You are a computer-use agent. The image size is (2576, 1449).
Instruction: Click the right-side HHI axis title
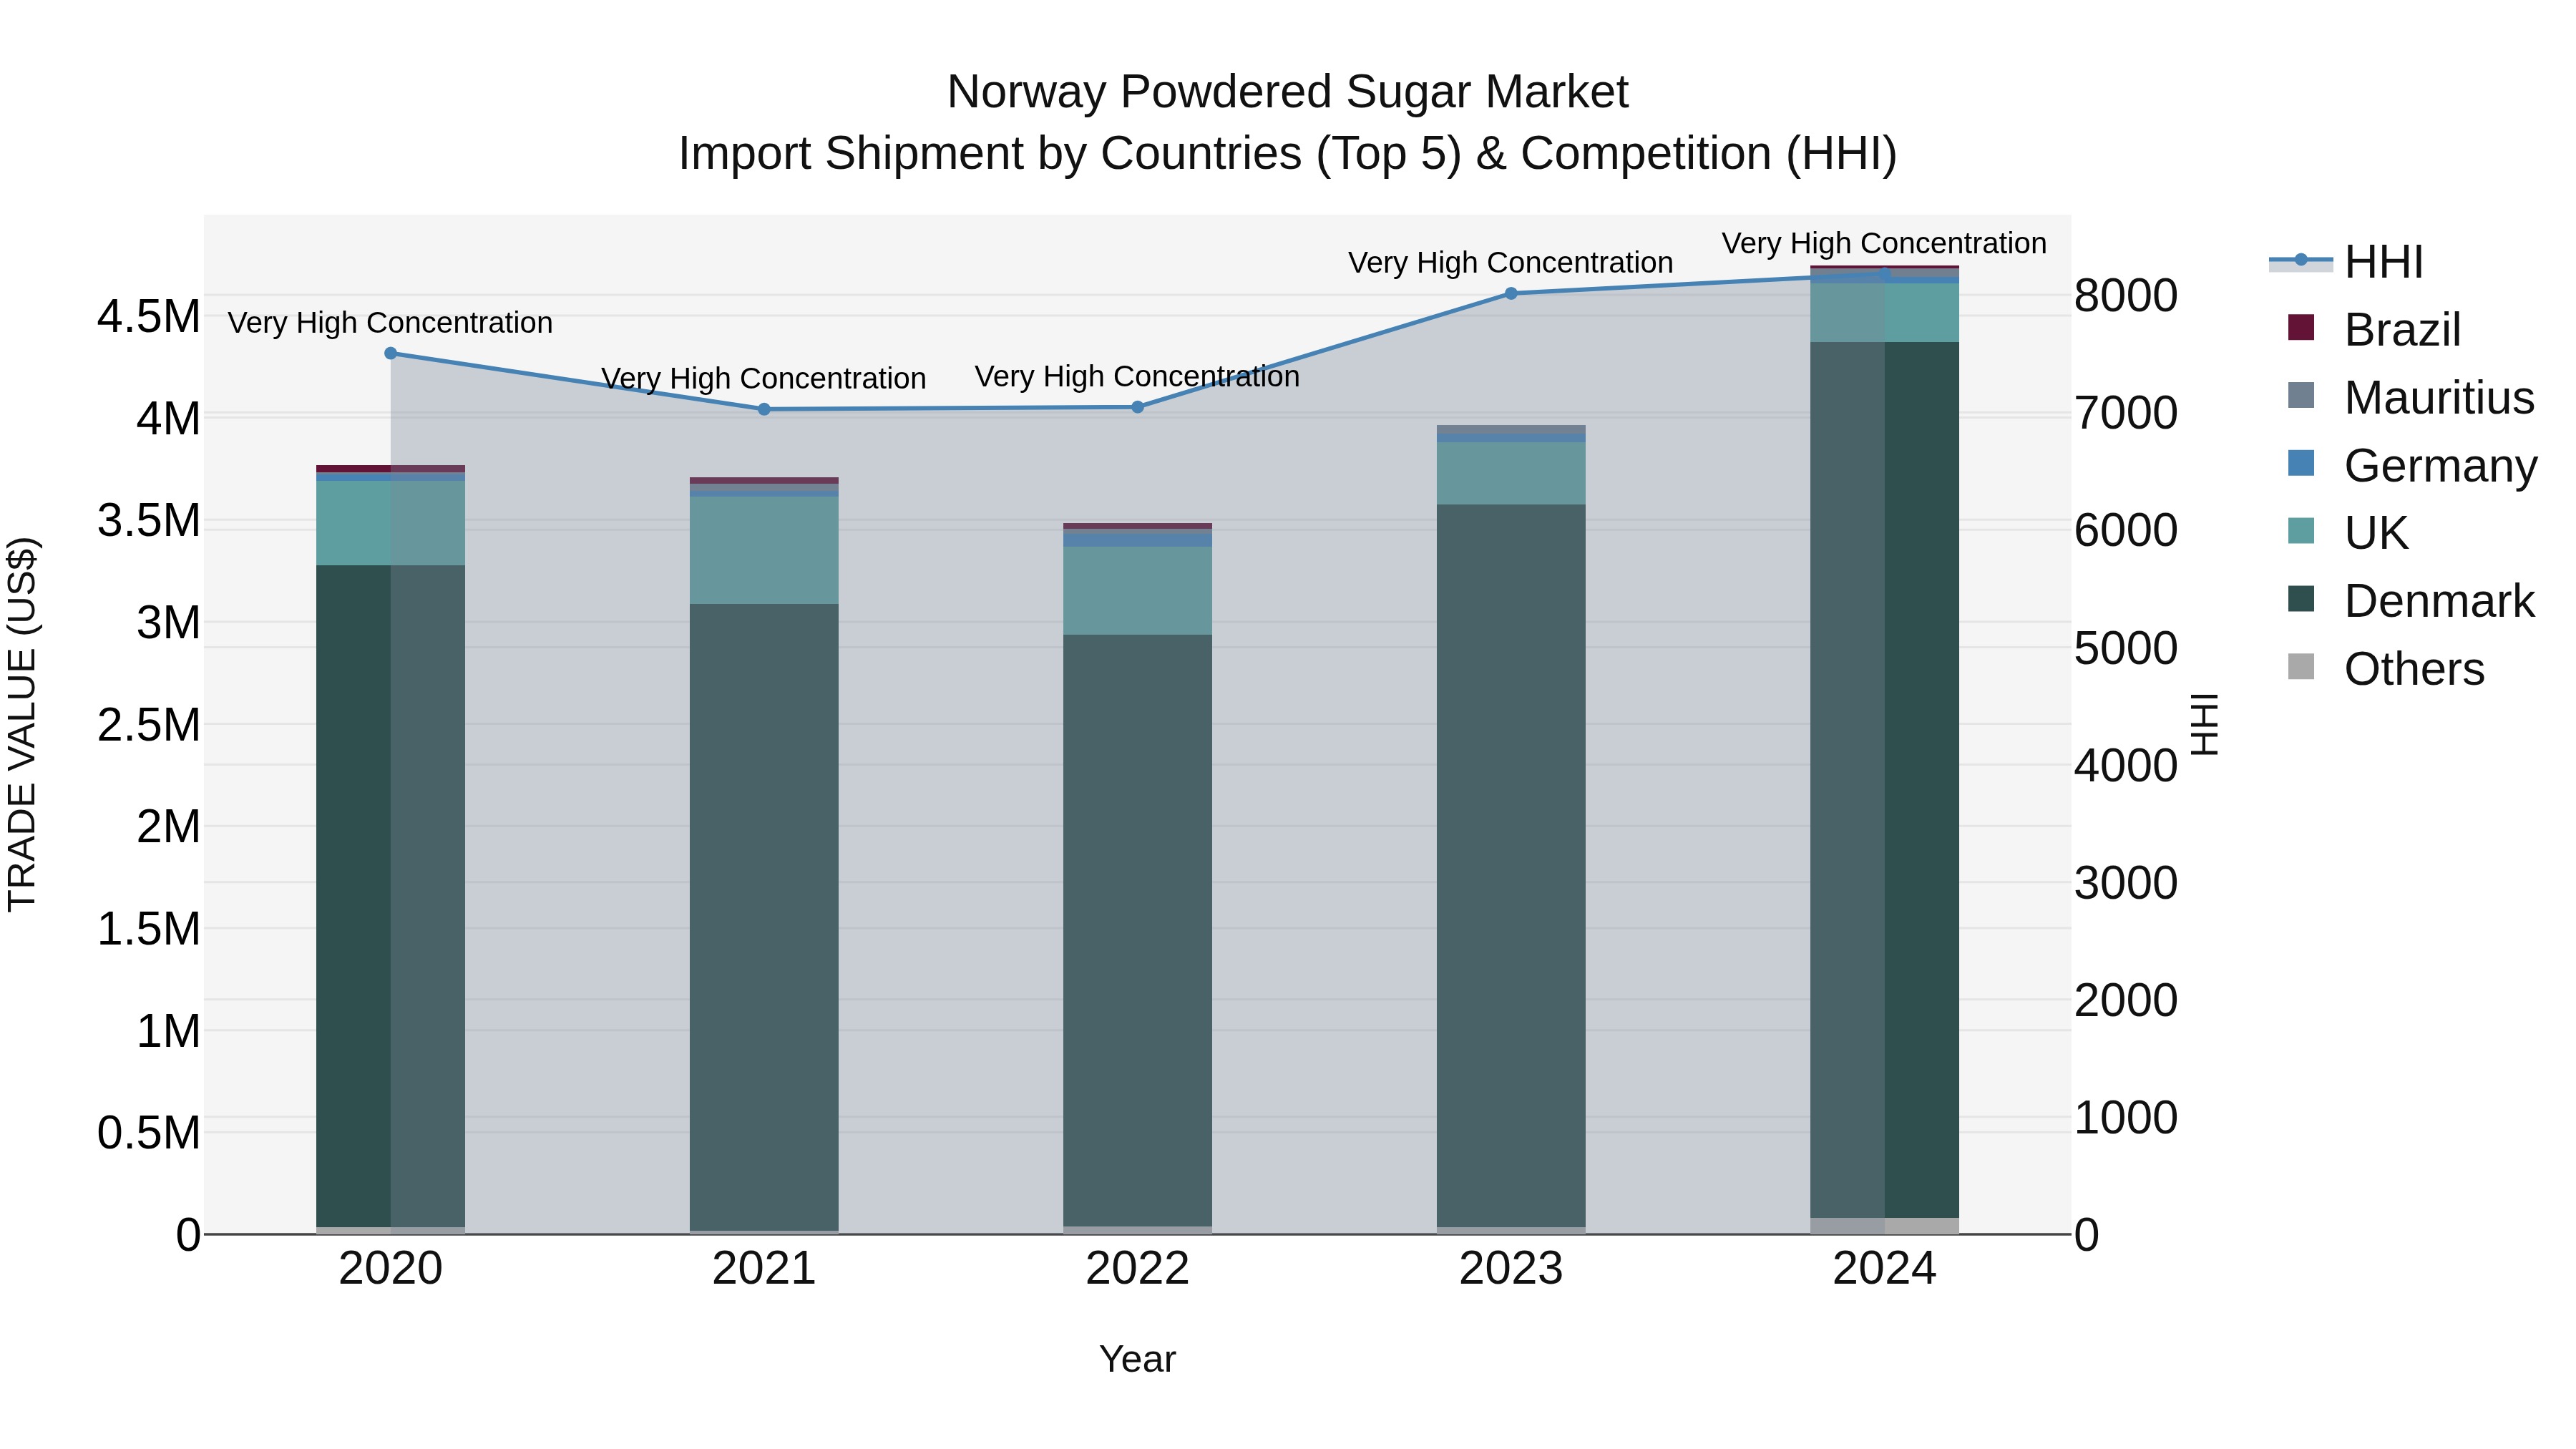tap(2205, 724)
